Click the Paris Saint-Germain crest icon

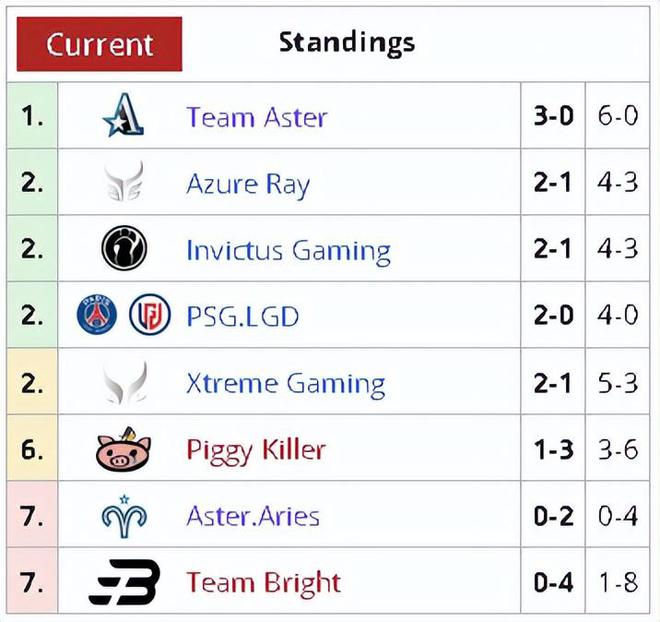tap(97, 314)
